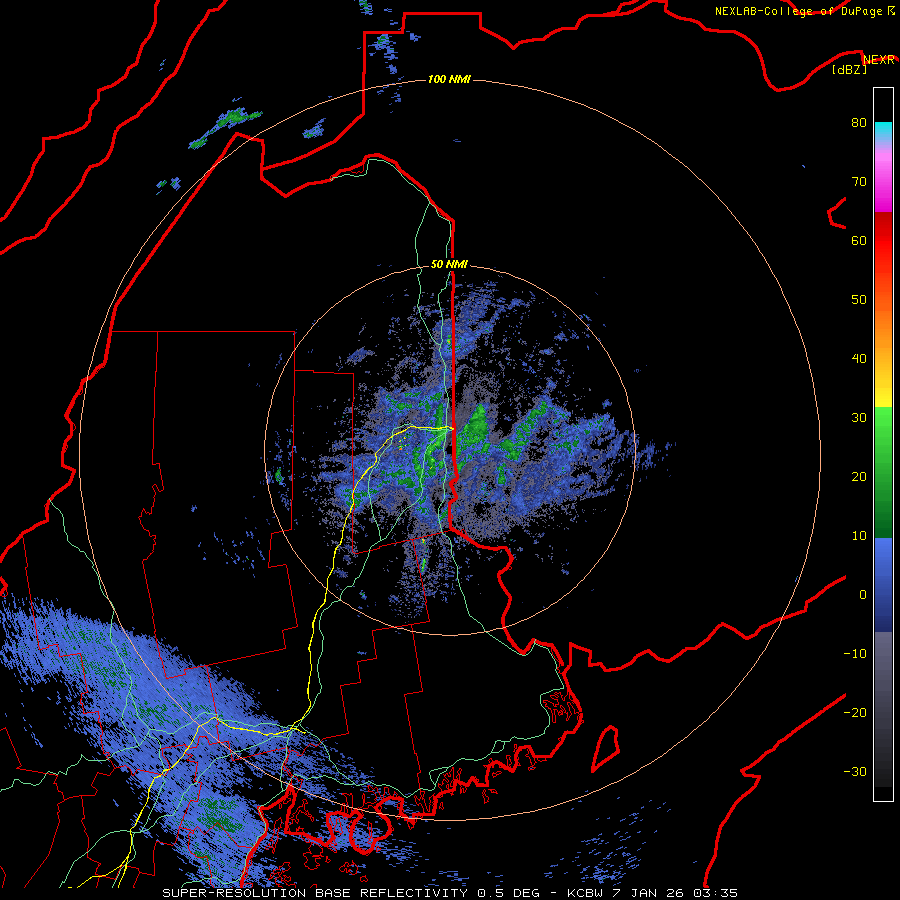
Task: Click the KCBW station ID in the caption
Action: point(585,893)
